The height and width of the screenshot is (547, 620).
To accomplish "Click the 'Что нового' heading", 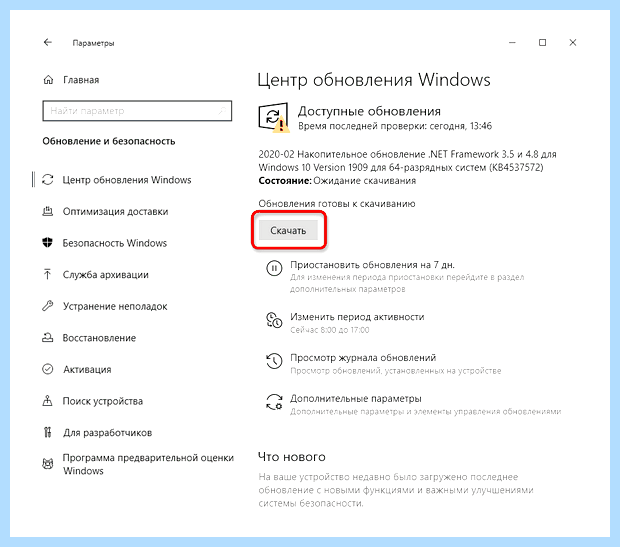I will [x=292, y=457].
